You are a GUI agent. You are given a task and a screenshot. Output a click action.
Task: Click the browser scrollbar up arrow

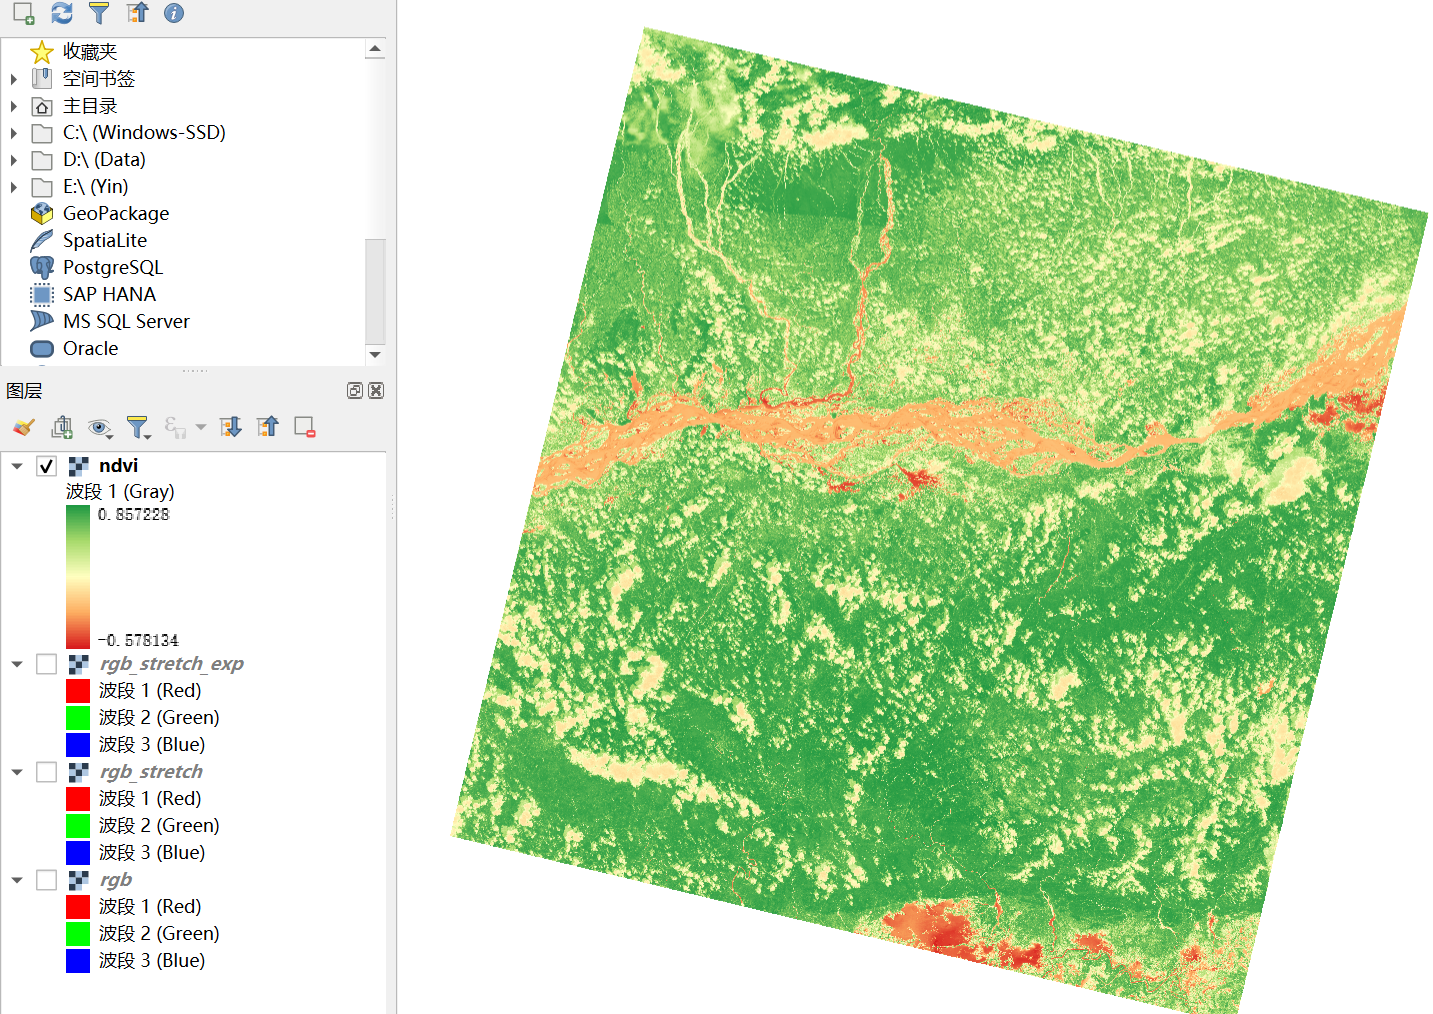click(x=375, y=48)
